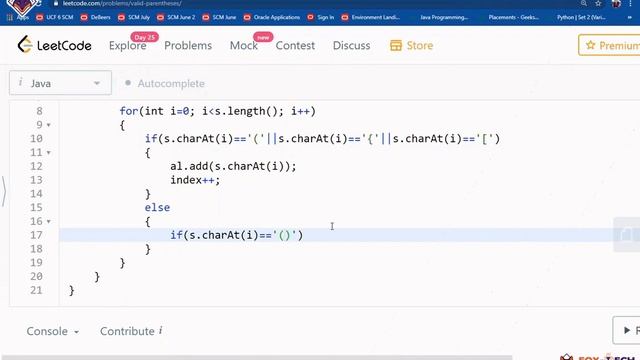Click the language info icon beside Java
This screenshot has height=360, width=640.
tap(20, 83)
